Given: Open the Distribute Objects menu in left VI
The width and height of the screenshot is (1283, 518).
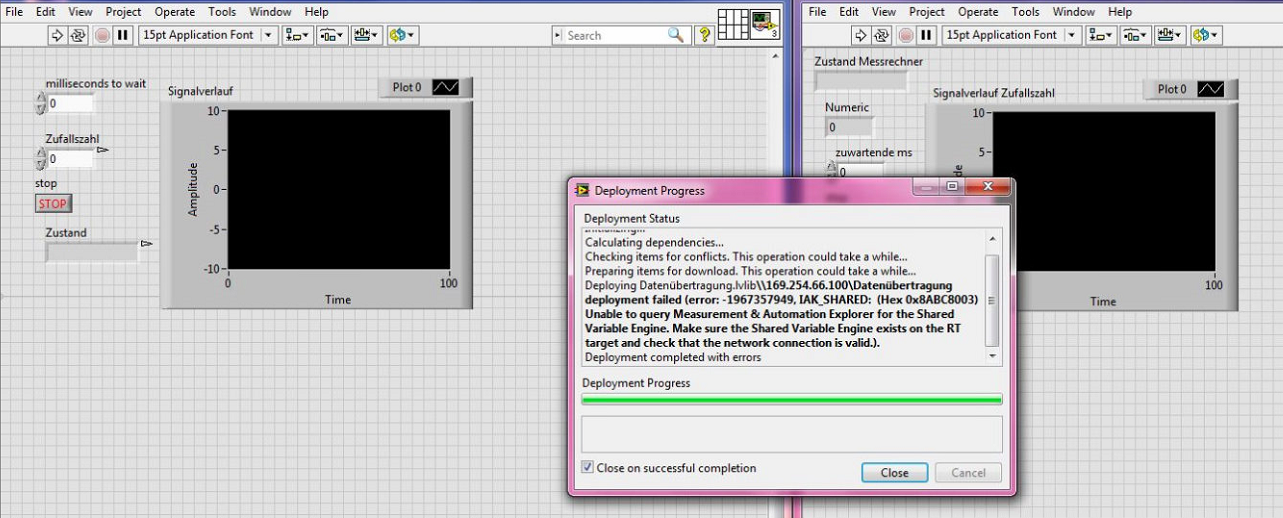Looking at the screenshot, I should [330, 35].
